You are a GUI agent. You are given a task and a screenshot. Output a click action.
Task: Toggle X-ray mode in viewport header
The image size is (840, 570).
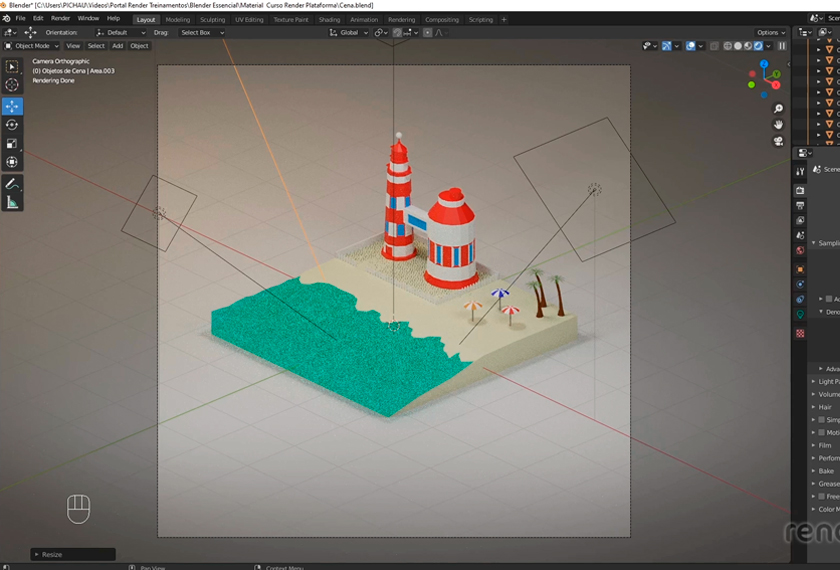[716, 46]
